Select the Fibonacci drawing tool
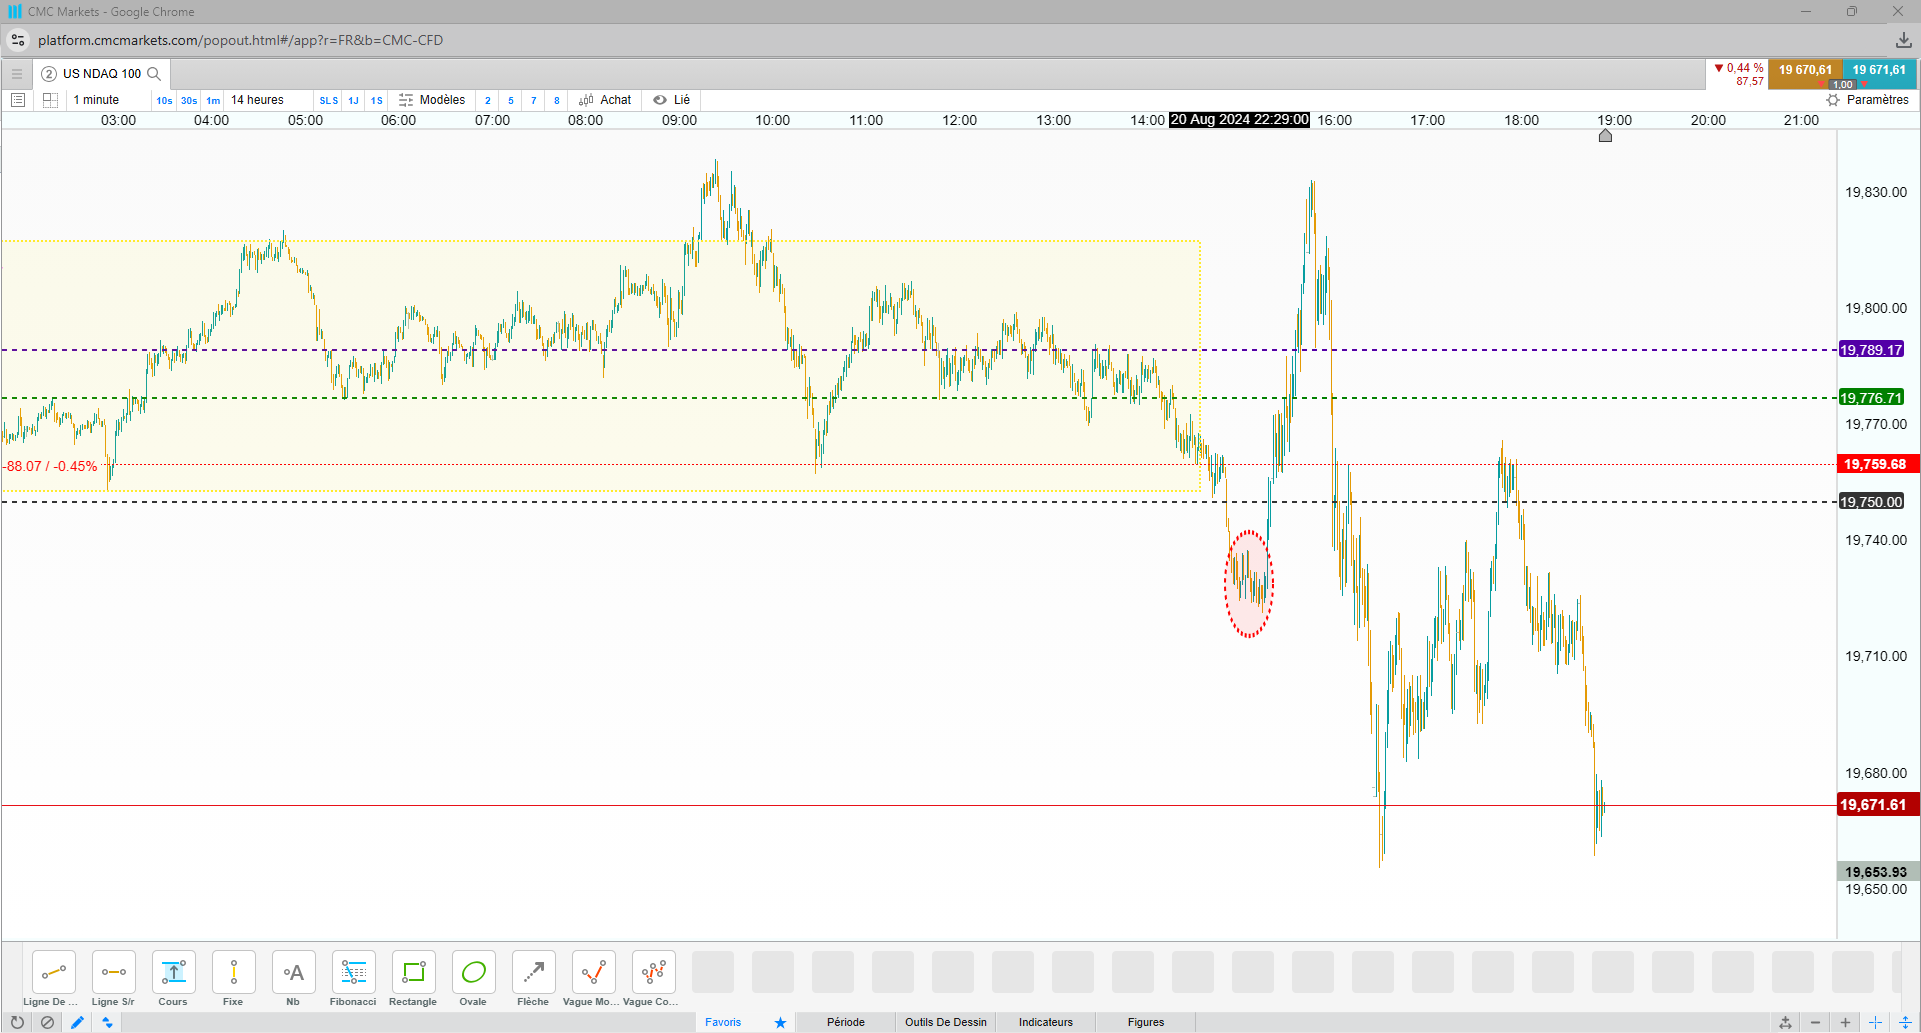Screen dimensions: 1921x1033 click(353, 979)
